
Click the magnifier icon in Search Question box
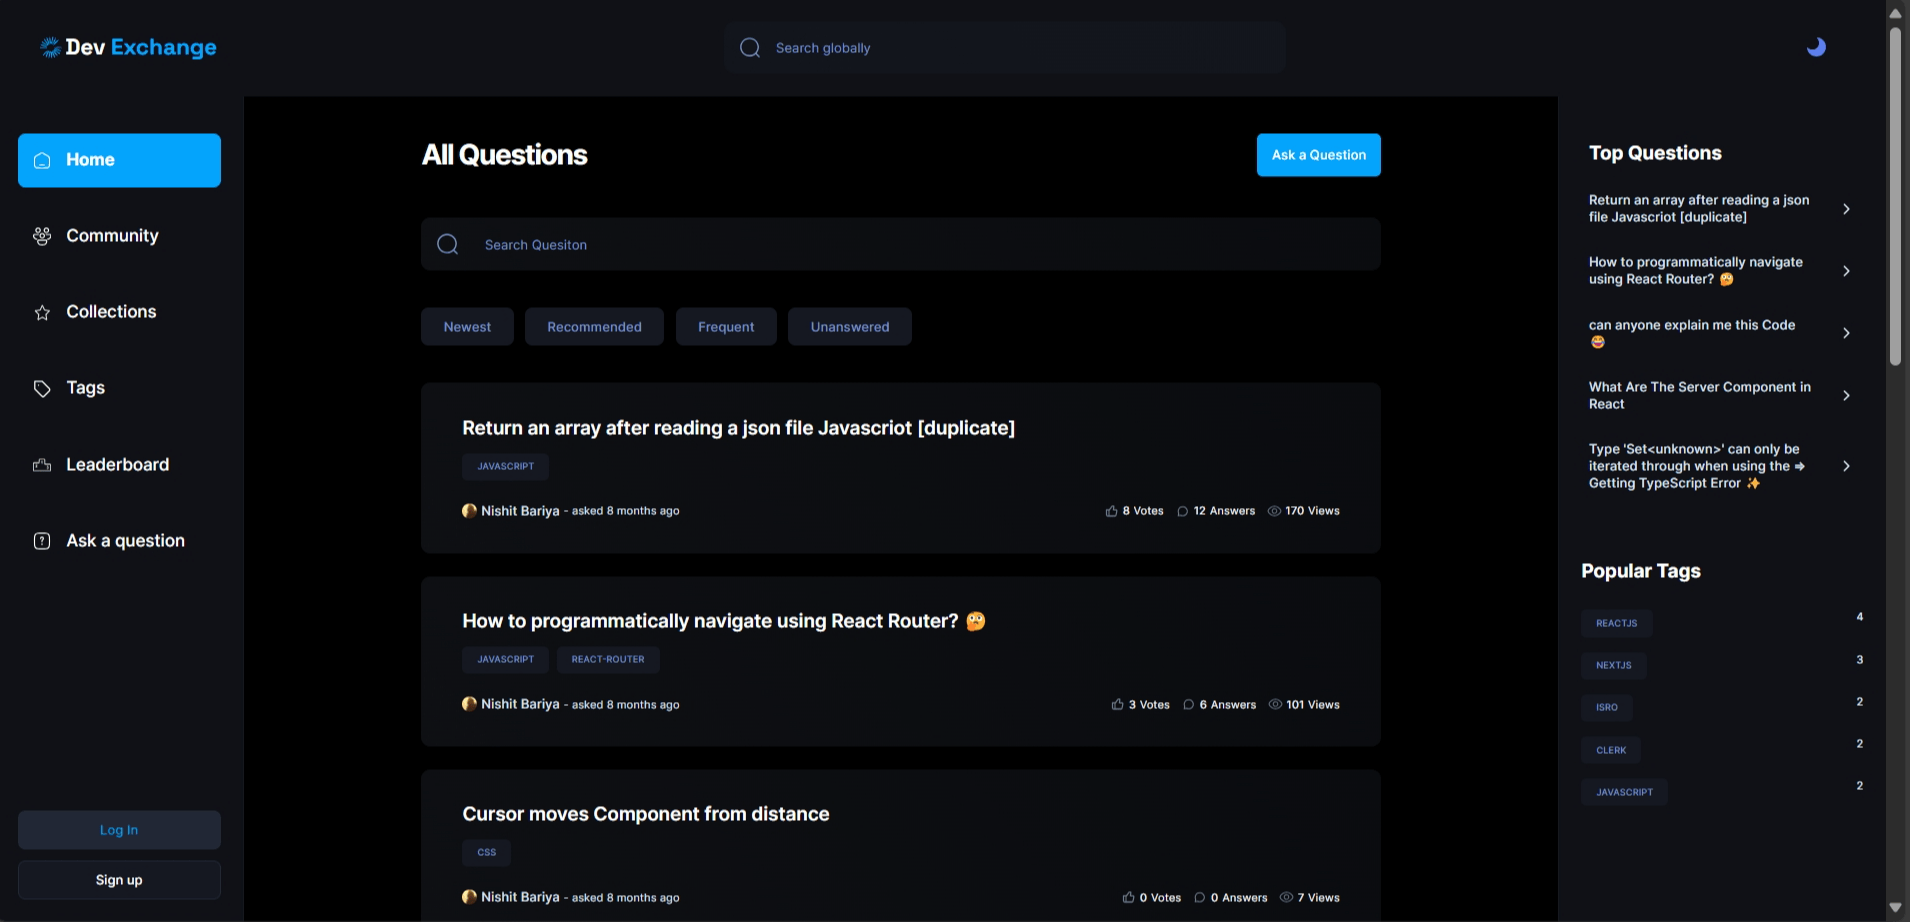[448, 244]
